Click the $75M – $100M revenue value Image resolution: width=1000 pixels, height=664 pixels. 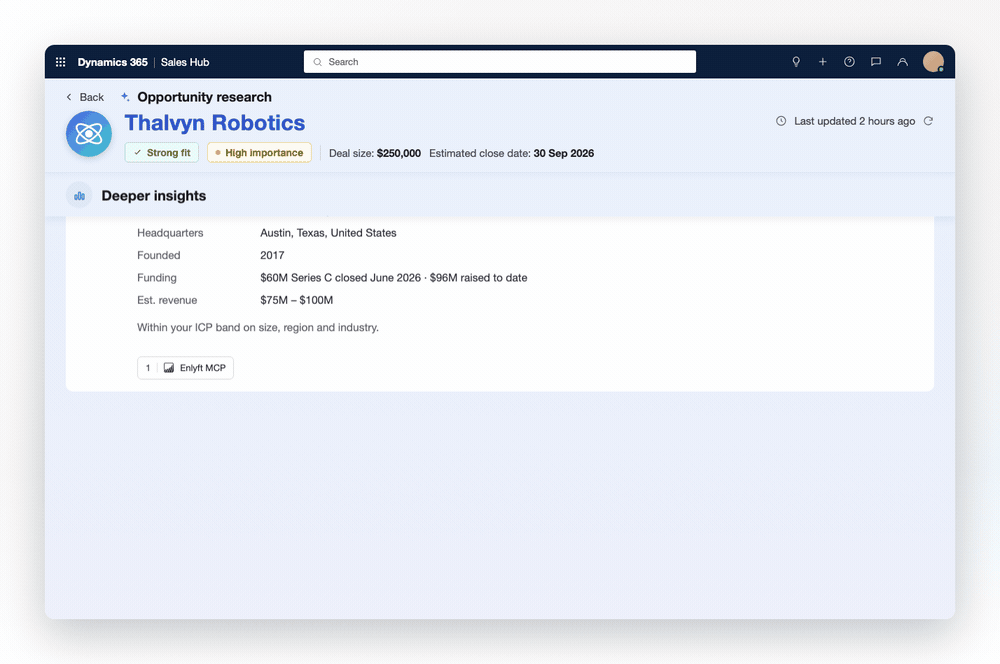tap(297, 300)
